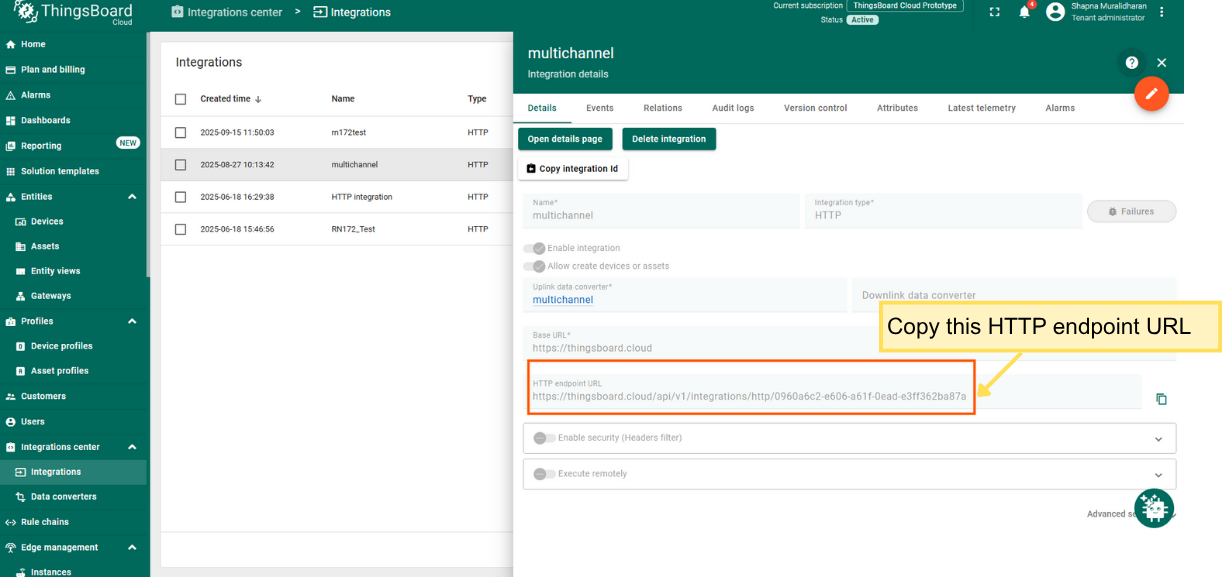Collapse the Entities sidebar group

pos(132,197)
